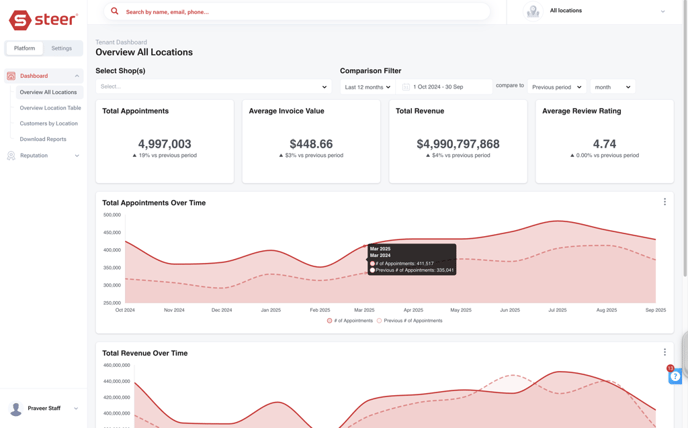The height and width of the screenshot is (428, 688).
Task: Click the All locations shop icon
Action: (x=533, y=11)
